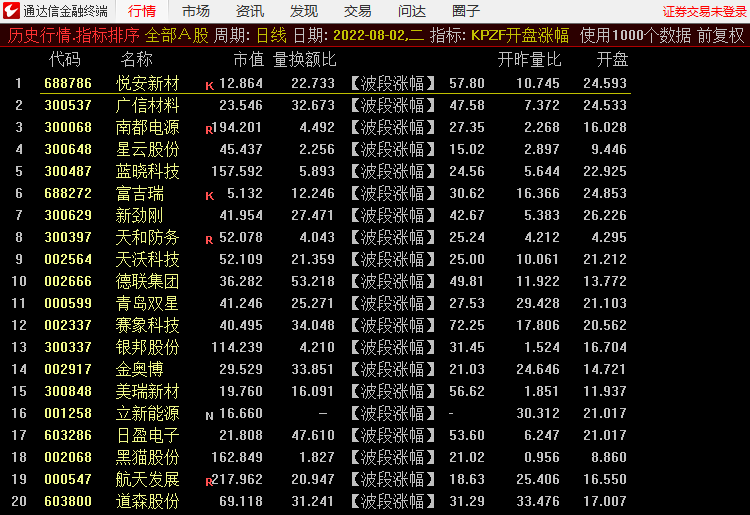
Task: Select stock code 300397
Action: (68, 237)
